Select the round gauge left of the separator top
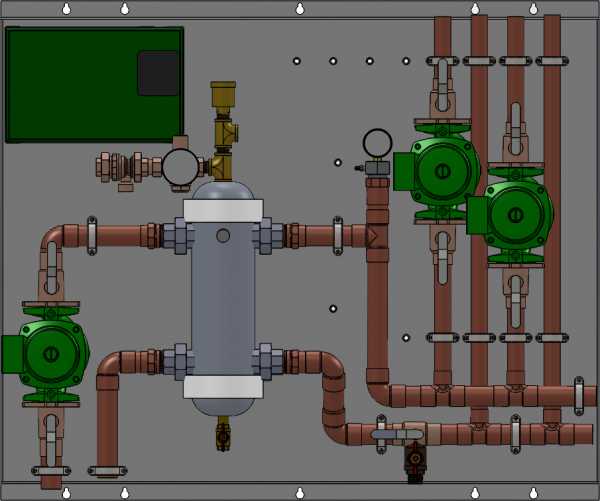The image size is (600, 501). [x=181, y=168]
